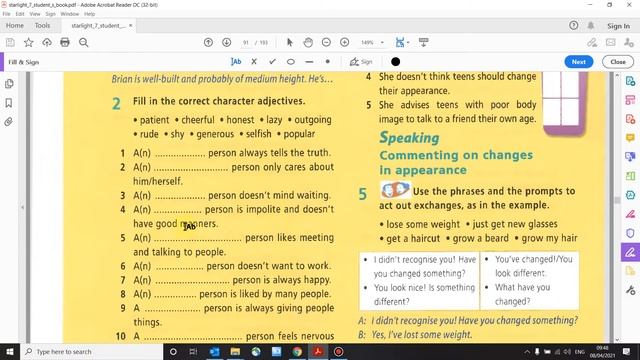Viewport: 640px width, 360px height.
Task: Click the scroll down arrow of document
Action: [x=617, y=340]
